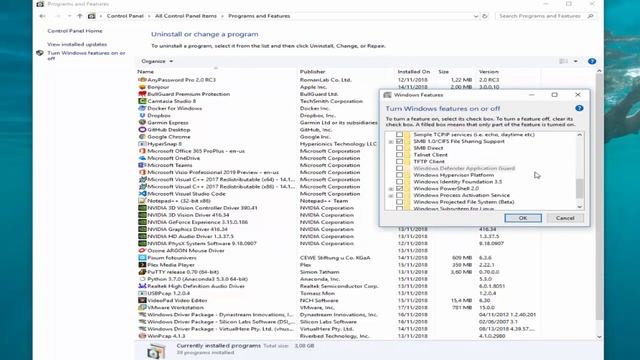Uncheck Windows PowerShell 2.0
Image resolution: width=640 pixels, height=360 pixels.
(399, 188)
